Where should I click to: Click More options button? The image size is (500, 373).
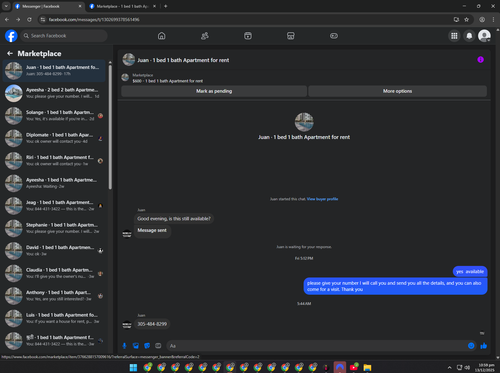point(397,91)
